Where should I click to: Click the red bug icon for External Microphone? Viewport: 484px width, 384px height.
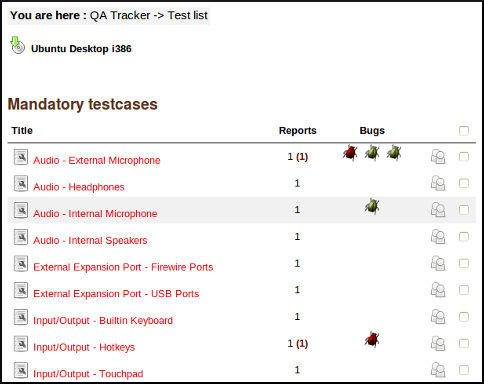pos(350,153)
